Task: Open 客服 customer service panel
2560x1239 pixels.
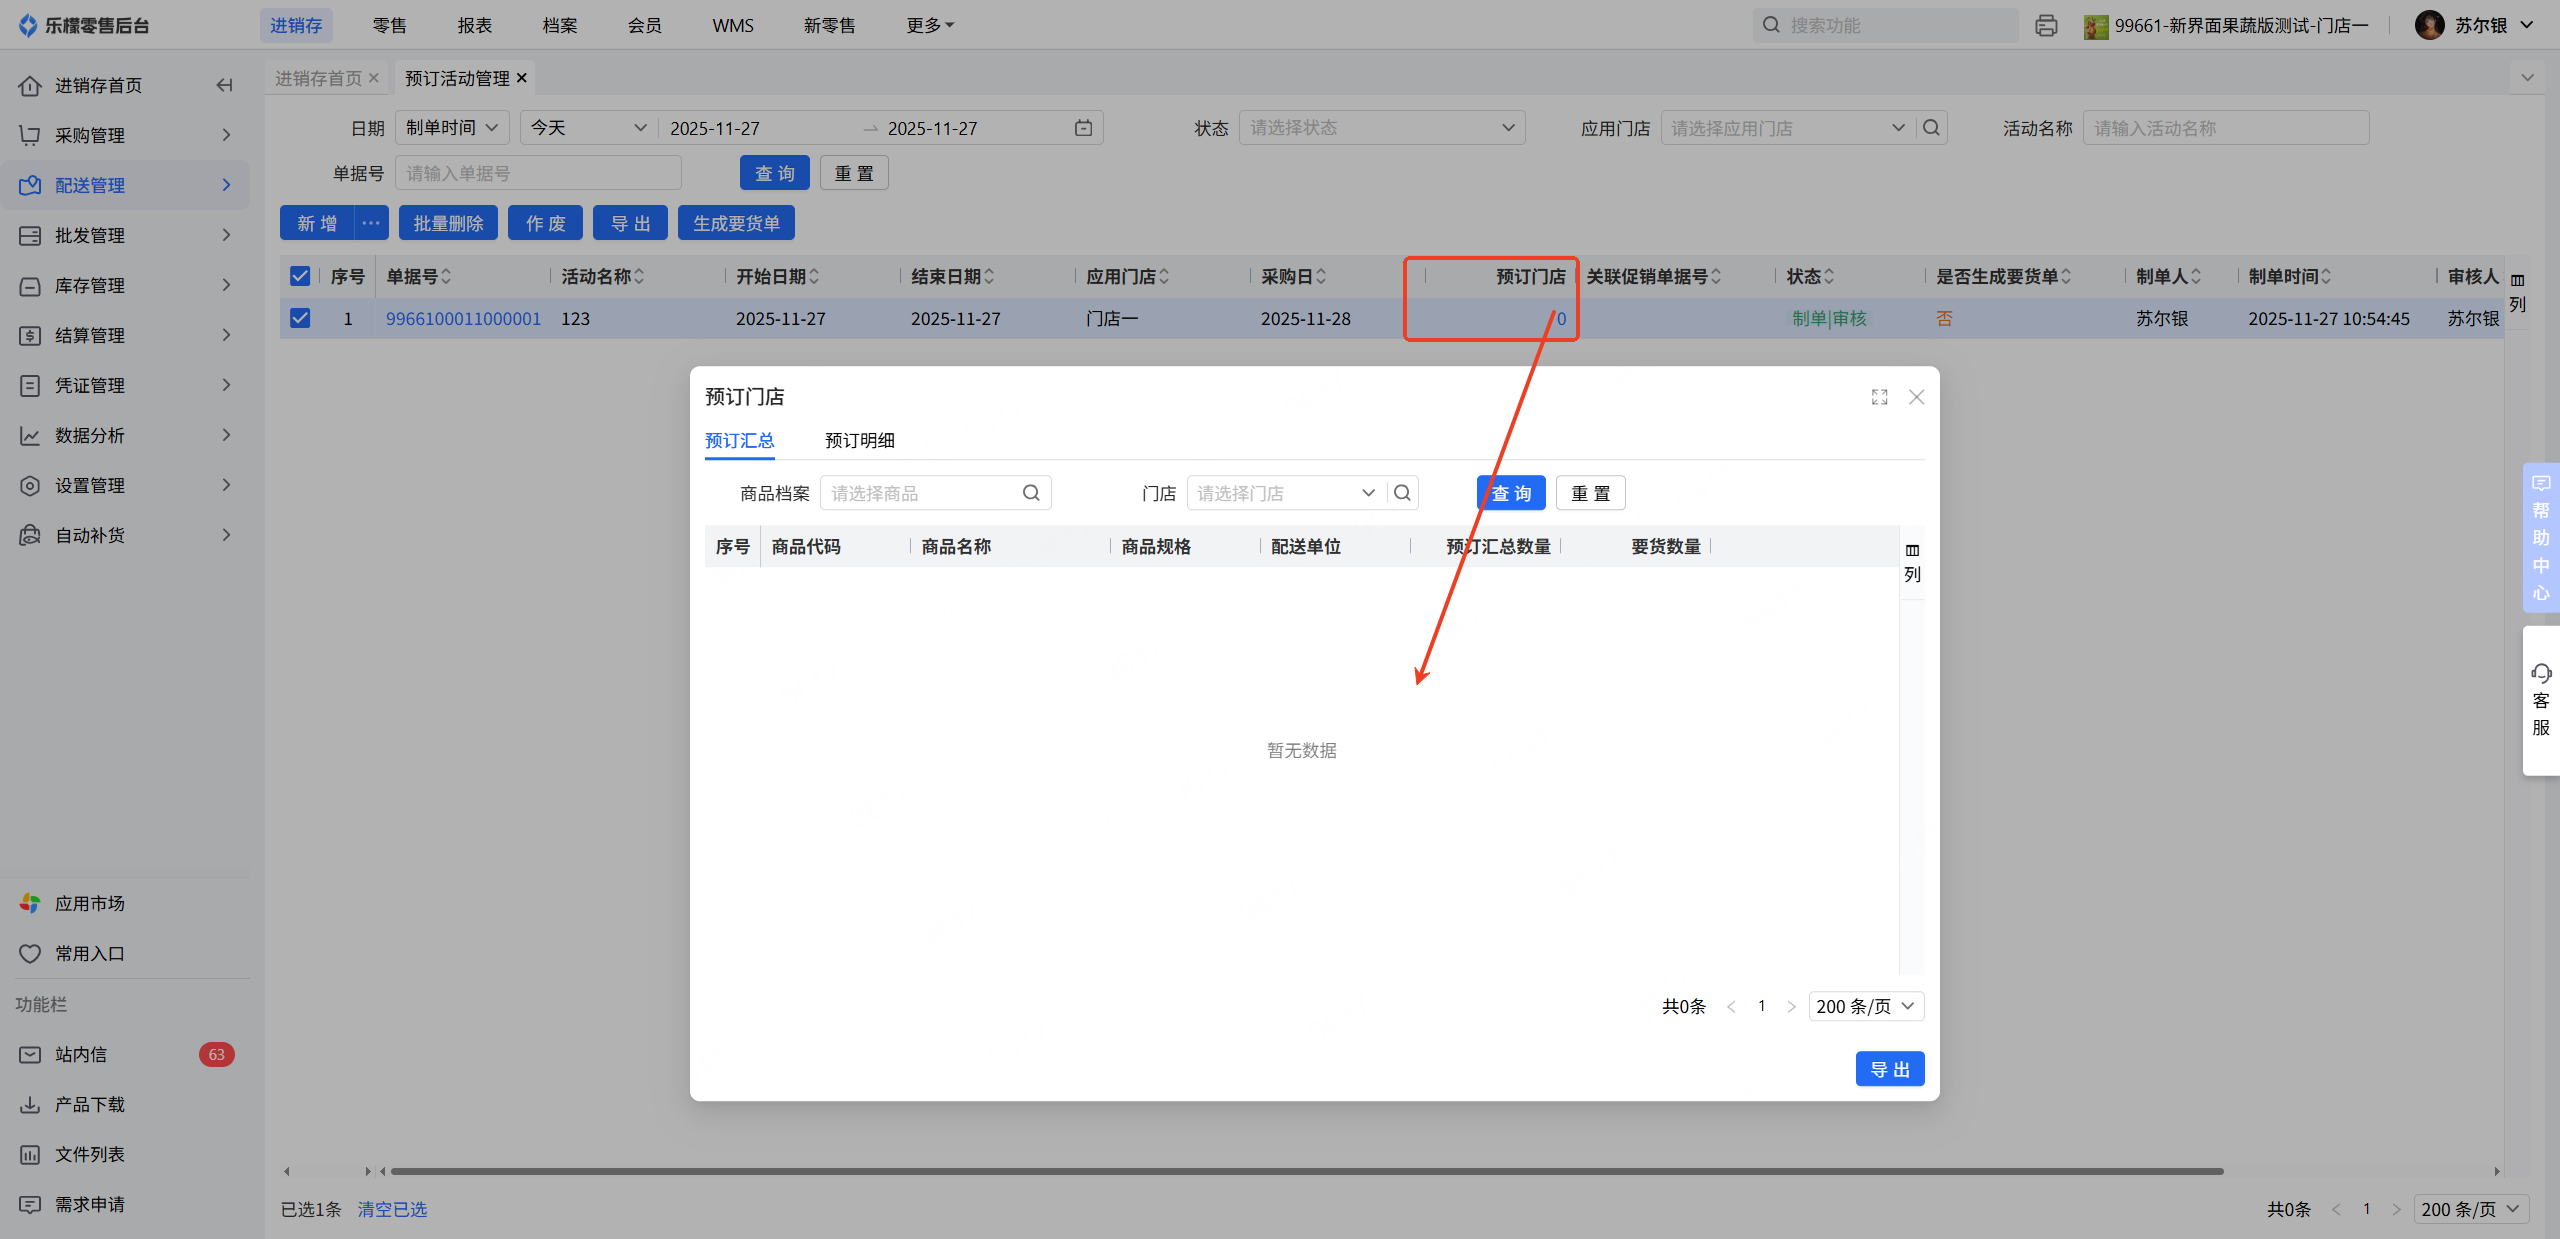Action: pyautogui.click(x=2540, y=700)
